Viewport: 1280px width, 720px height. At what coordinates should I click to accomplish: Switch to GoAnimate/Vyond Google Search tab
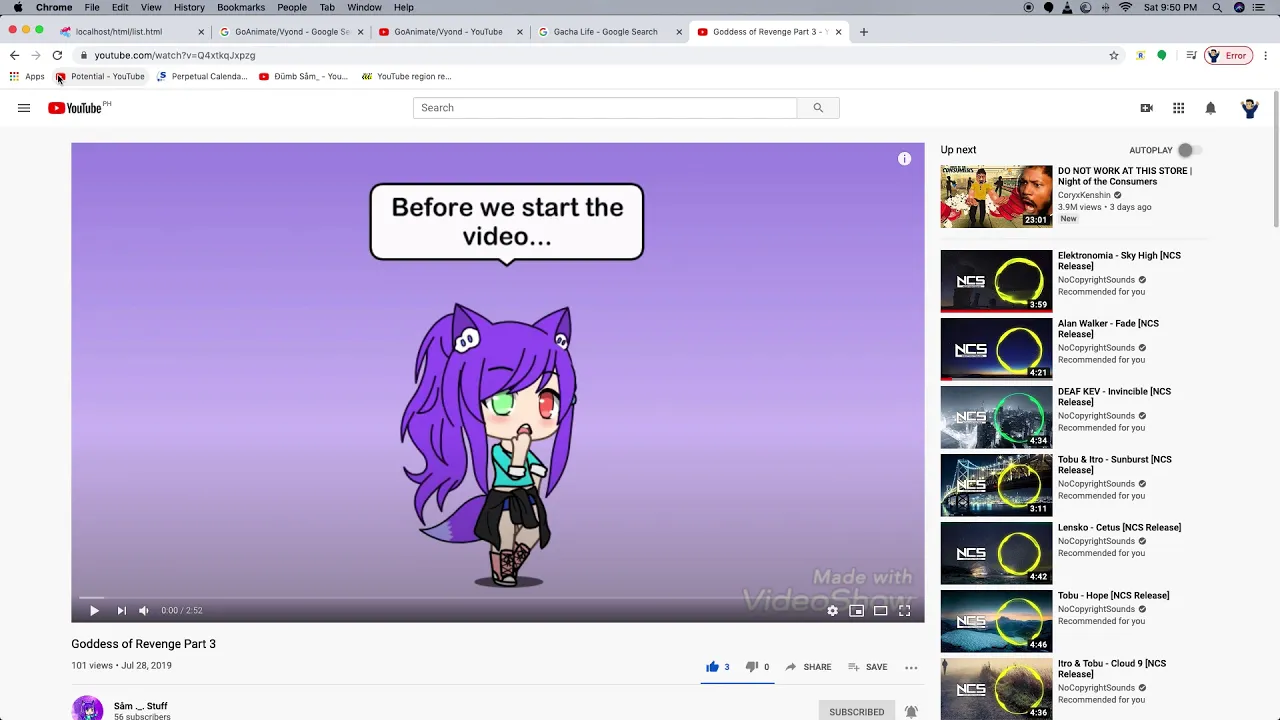coord(291,32)
